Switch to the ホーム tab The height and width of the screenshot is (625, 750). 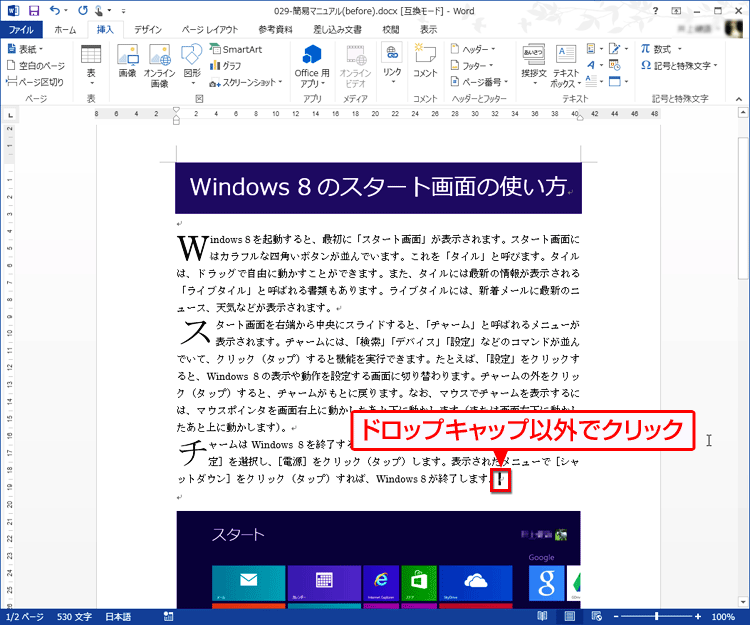tap(65, 30)
